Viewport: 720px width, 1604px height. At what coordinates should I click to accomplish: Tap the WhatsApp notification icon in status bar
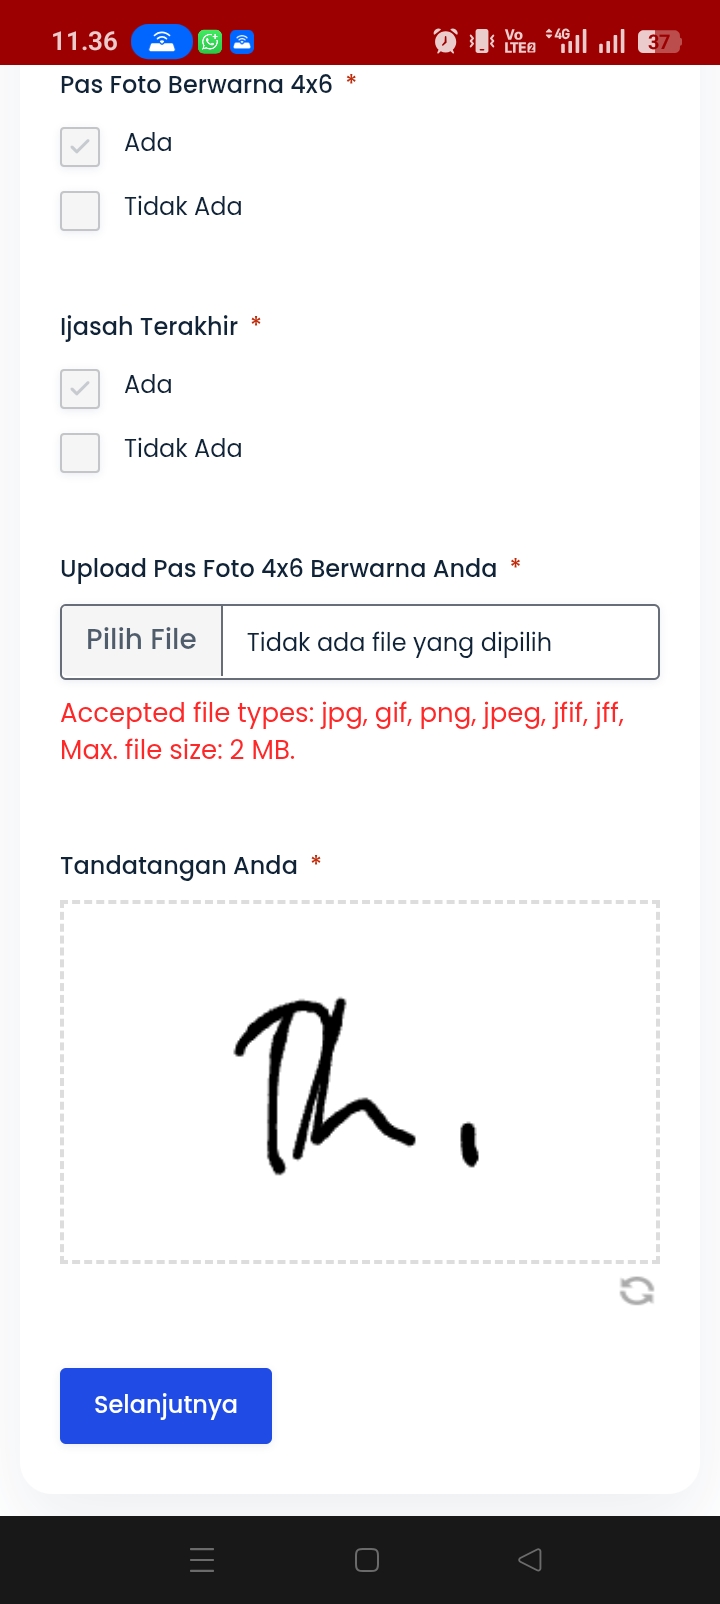tap(210, 41)
